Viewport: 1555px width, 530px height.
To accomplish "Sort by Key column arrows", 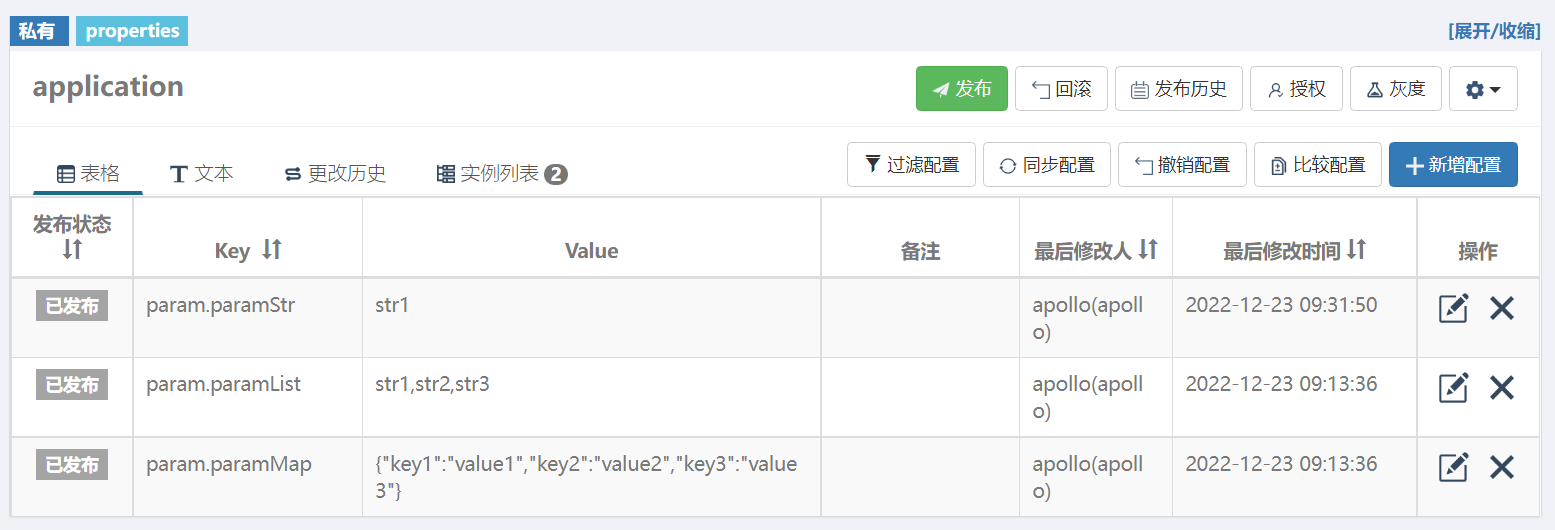I will coord(271,250).
